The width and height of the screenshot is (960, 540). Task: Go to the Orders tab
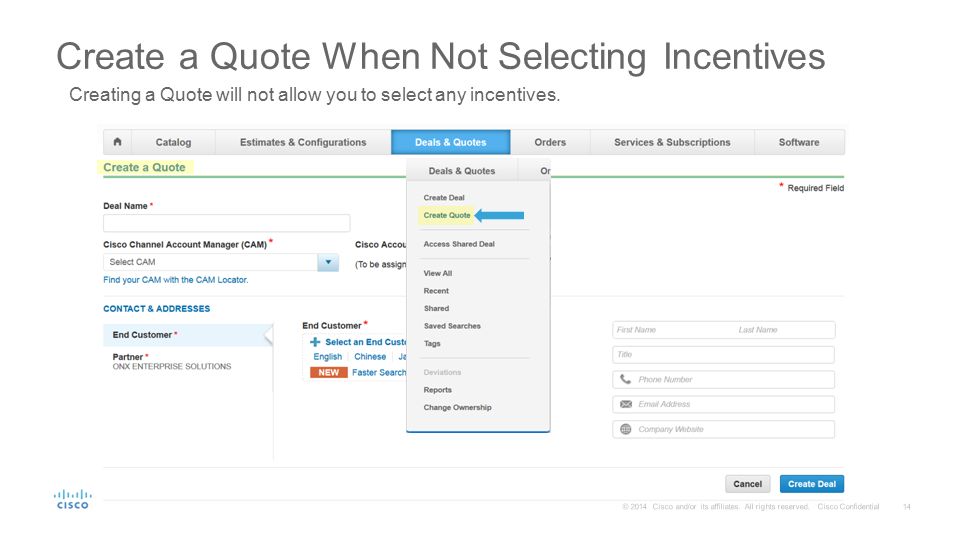[x=550, y=142]
